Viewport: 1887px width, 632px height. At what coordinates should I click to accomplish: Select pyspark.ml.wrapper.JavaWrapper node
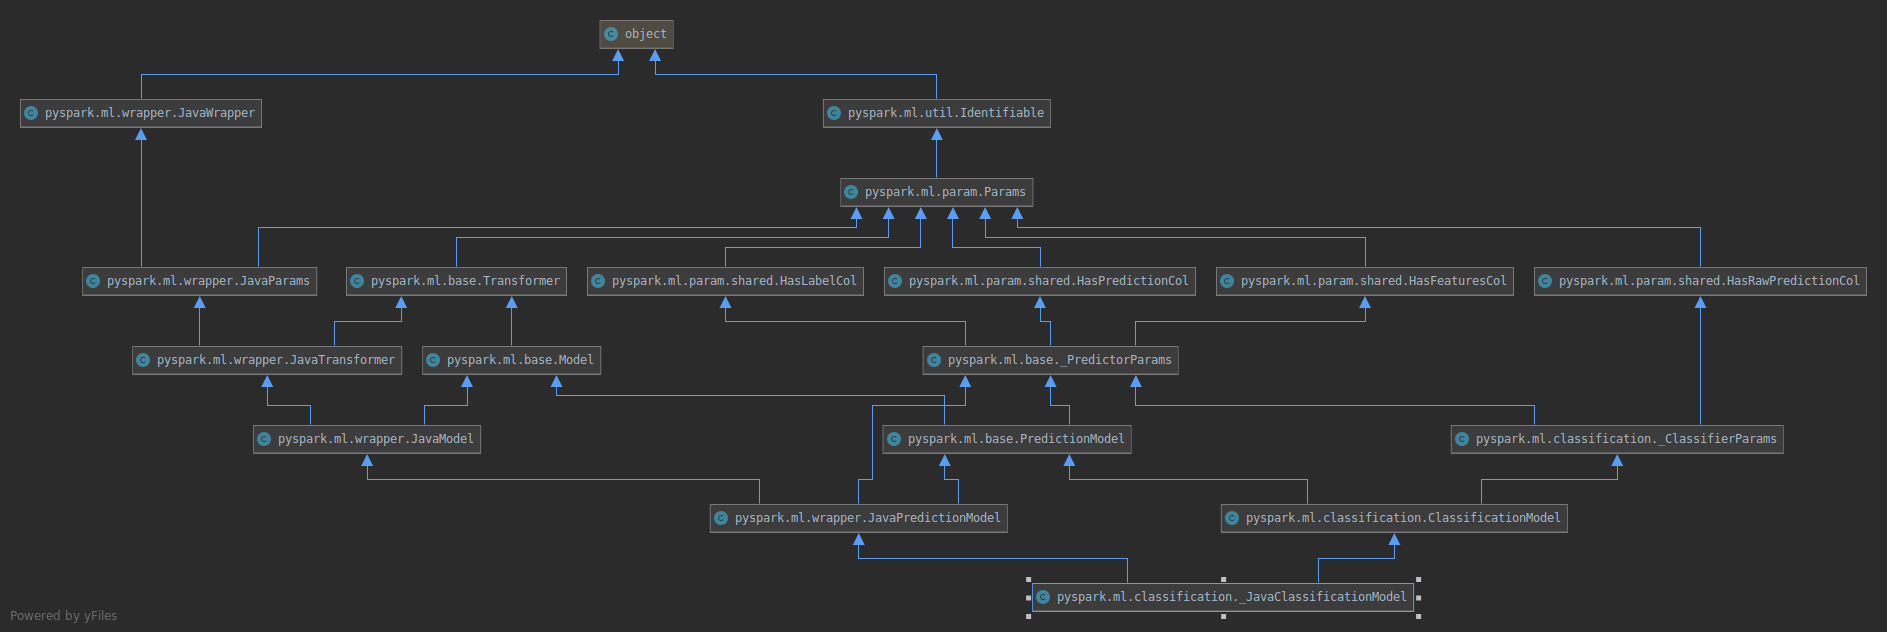tap(141, 113)
